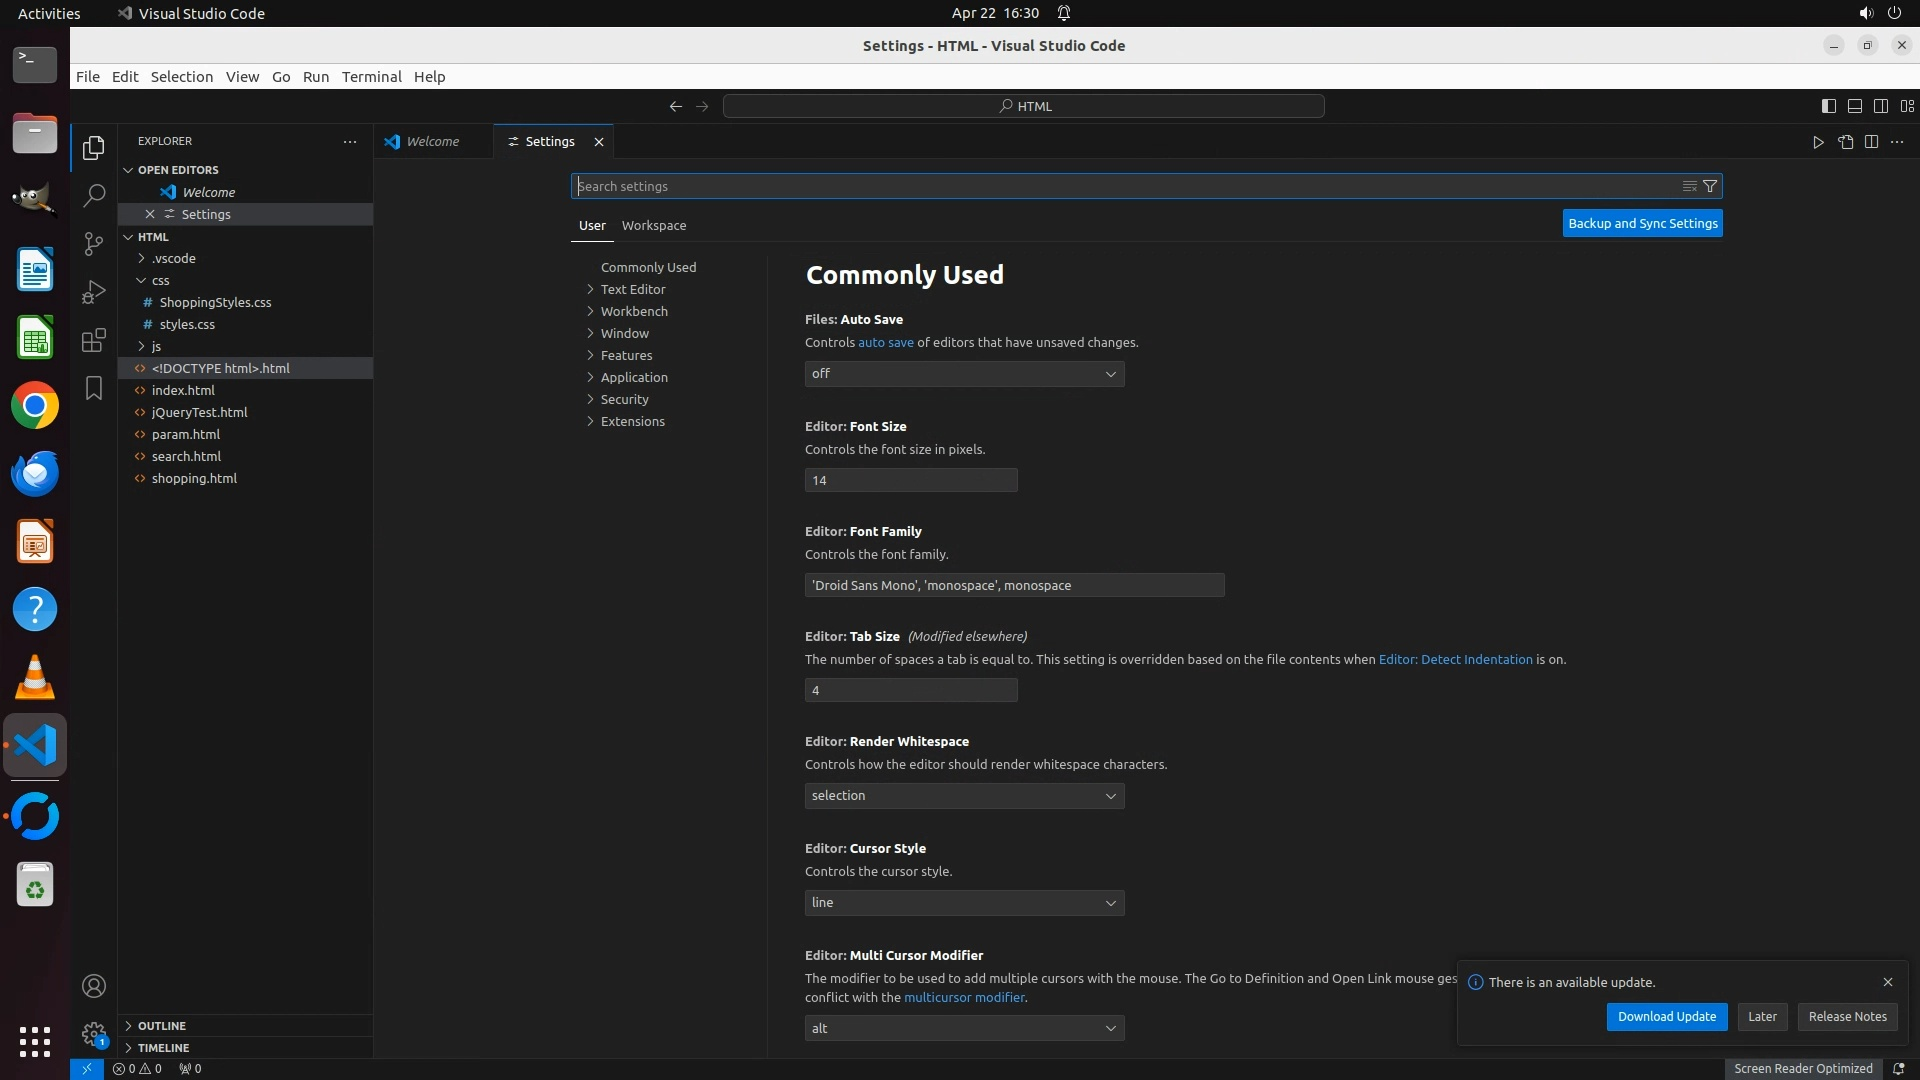Screen dimensions: 1920x1080
Task: Open the Cursor Style dropdown
Action: (964, 903)
